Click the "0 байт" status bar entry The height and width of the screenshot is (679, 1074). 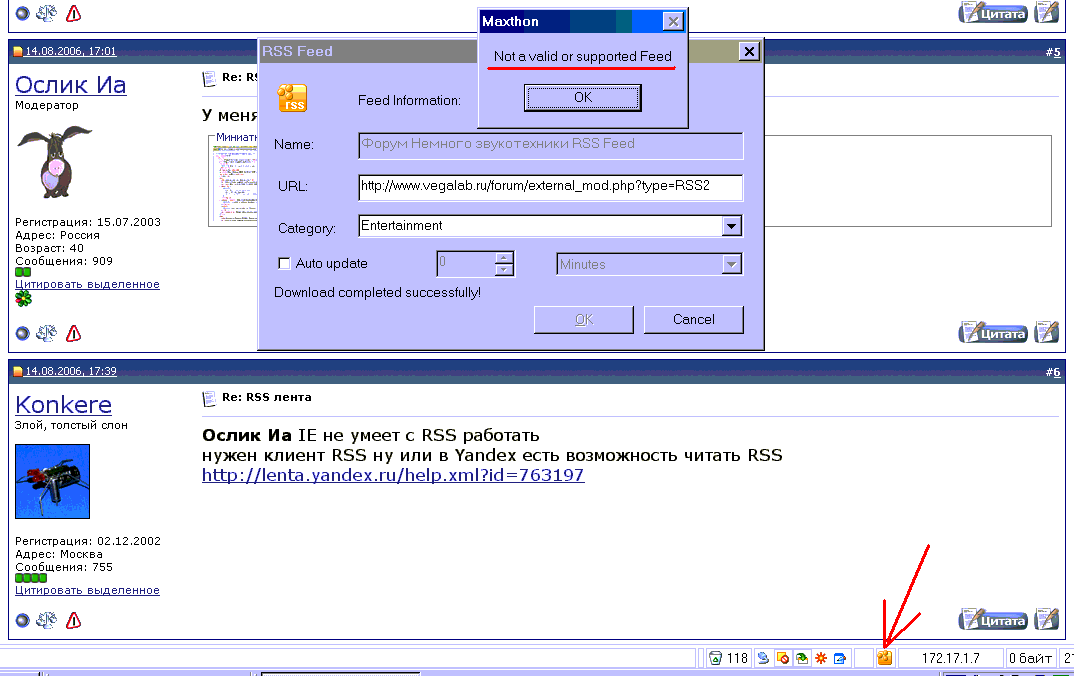pyautogui.click(x=1030, y=658)
